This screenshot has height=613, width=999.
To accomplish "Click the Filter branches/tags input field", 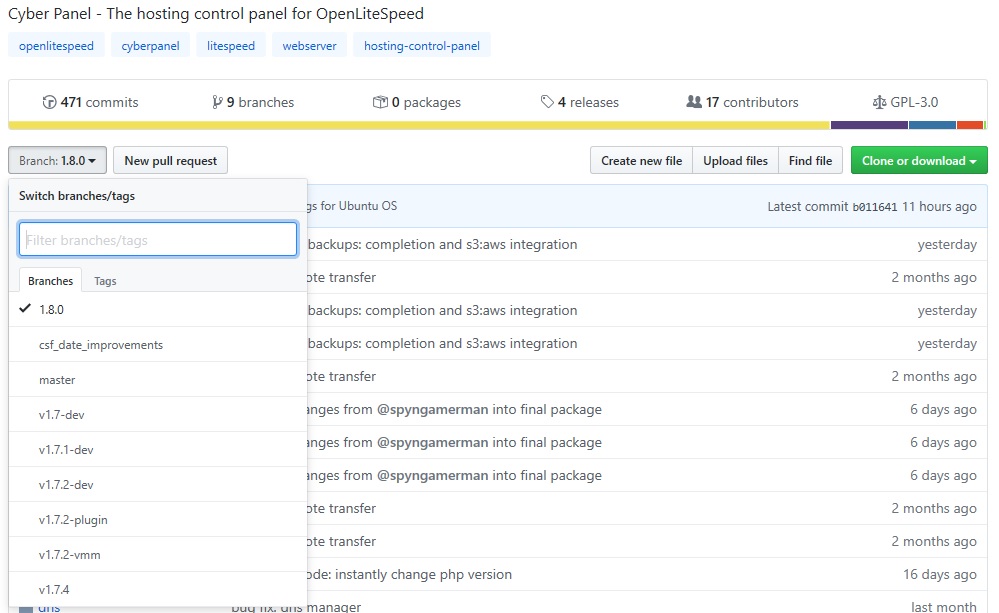I will (x=157, y=239).
